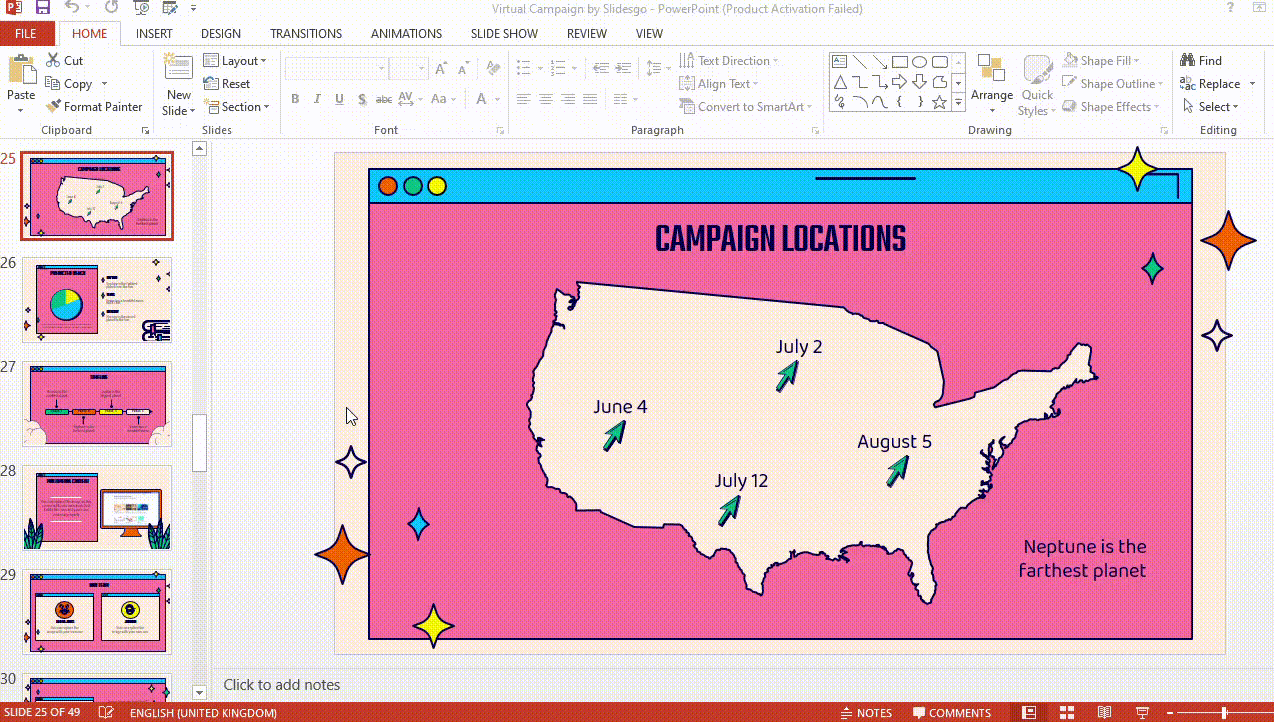Screen dimensions: 1274x722
Task: Click the Reset slide button
Action: coord(227,84)
